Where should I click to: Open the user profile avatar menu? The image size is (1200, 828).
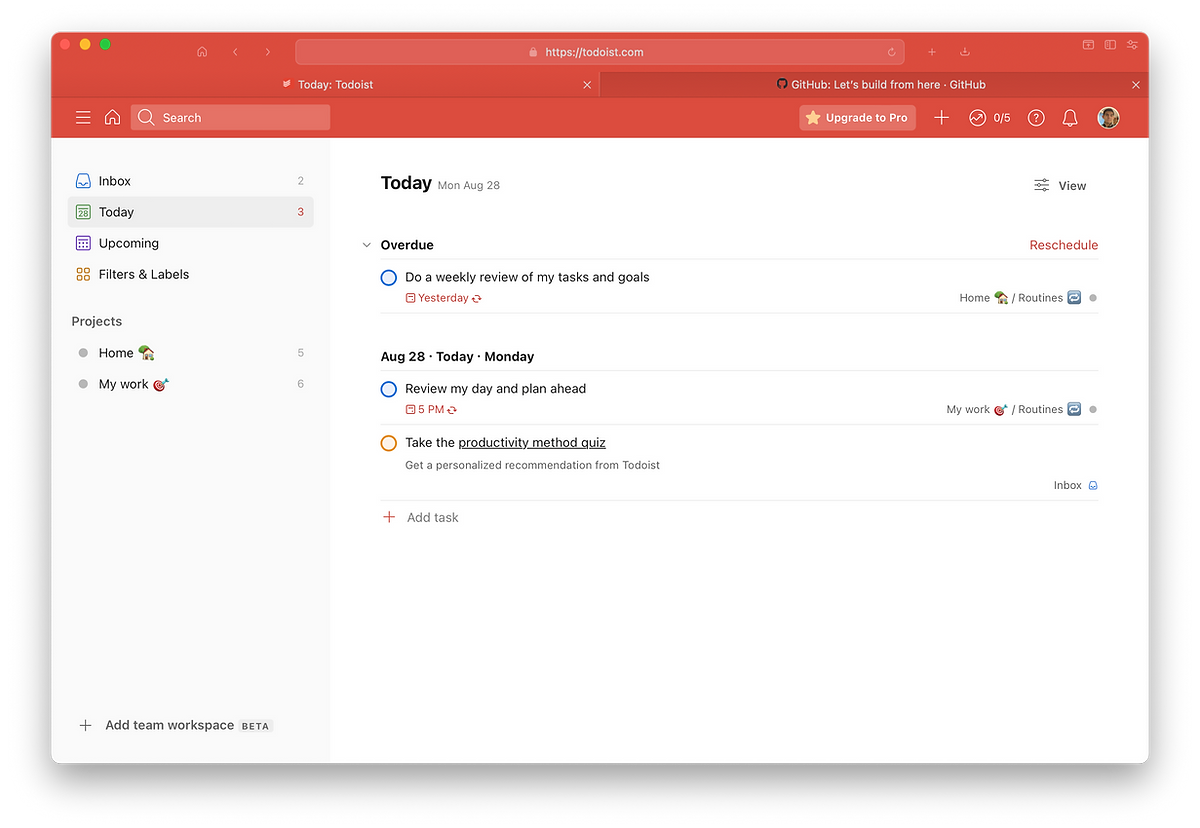pos(1108,118)
